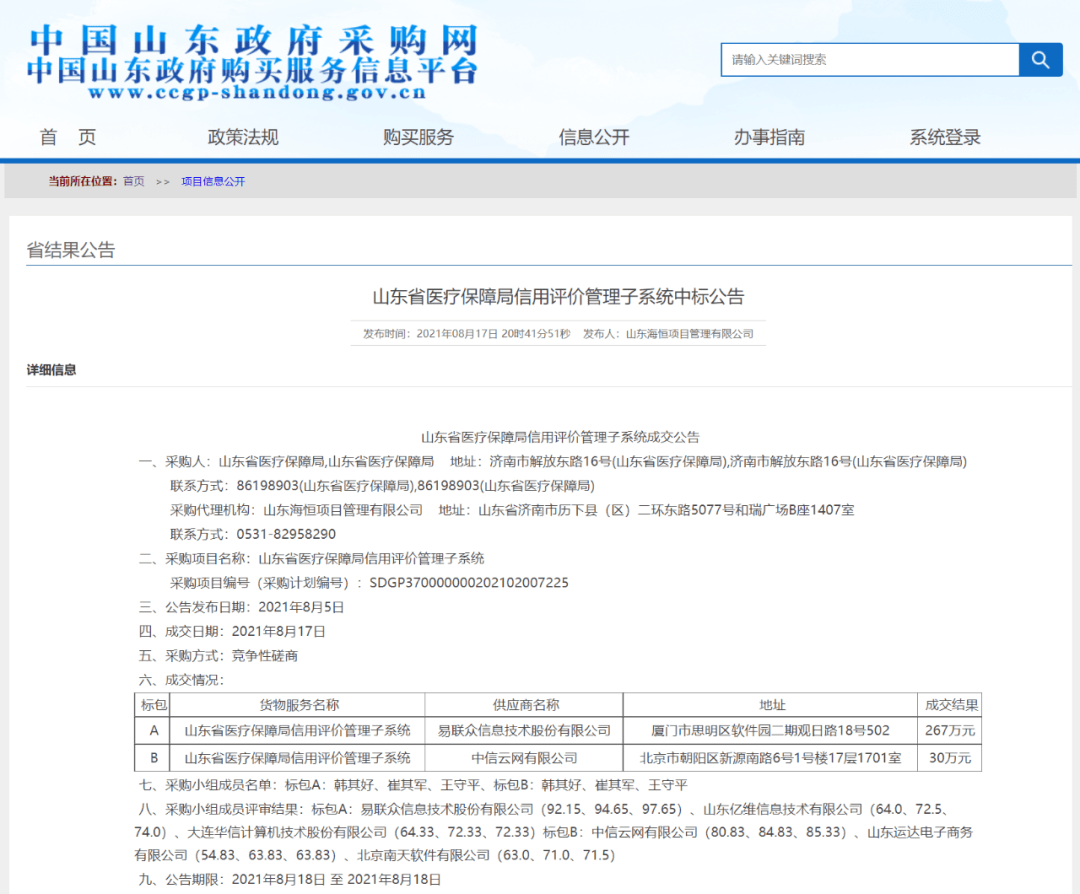Select the 详细信息 heading
The image size is (1080, 894).
point(52,370)
